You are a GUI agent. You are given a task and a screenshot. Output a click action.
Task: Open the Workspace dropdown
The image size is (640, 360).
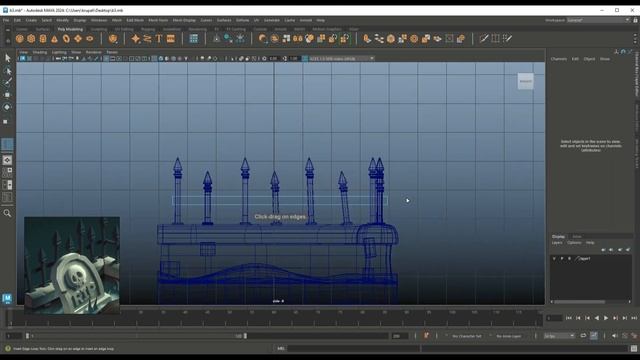598,20
